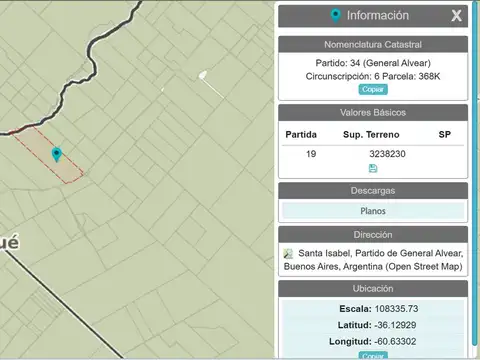480x360 pixels.
Task: Click the 'Descargas' section header
Action: coord(373,191)
